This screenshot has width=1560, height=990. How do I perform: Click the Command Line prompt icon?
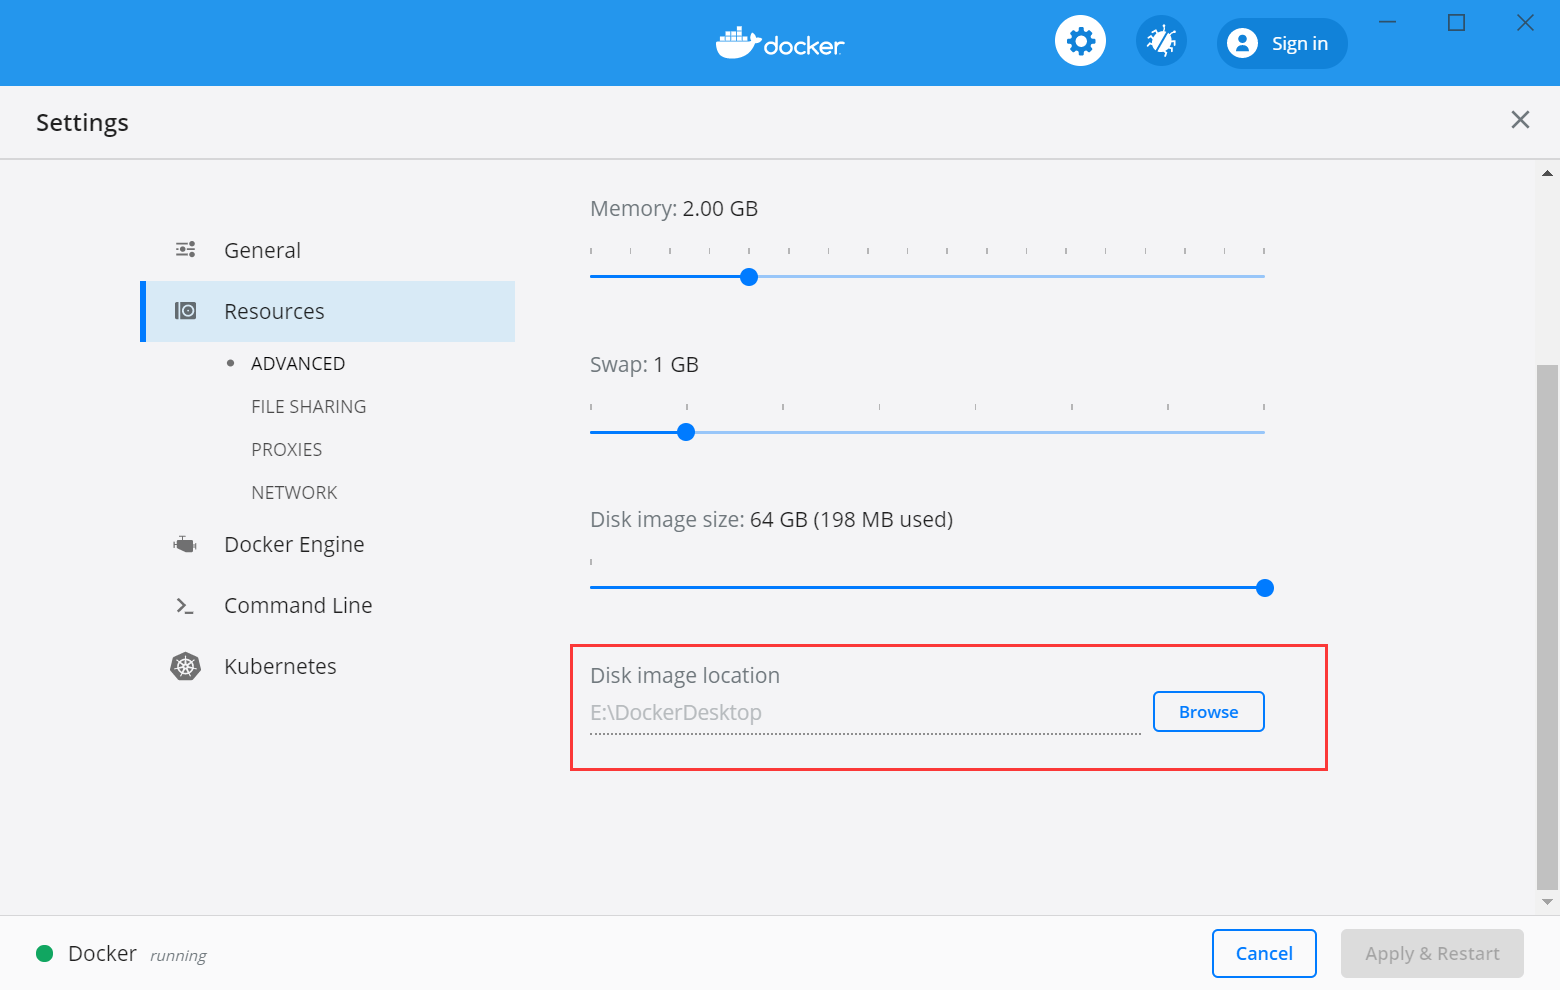[186, 605]
